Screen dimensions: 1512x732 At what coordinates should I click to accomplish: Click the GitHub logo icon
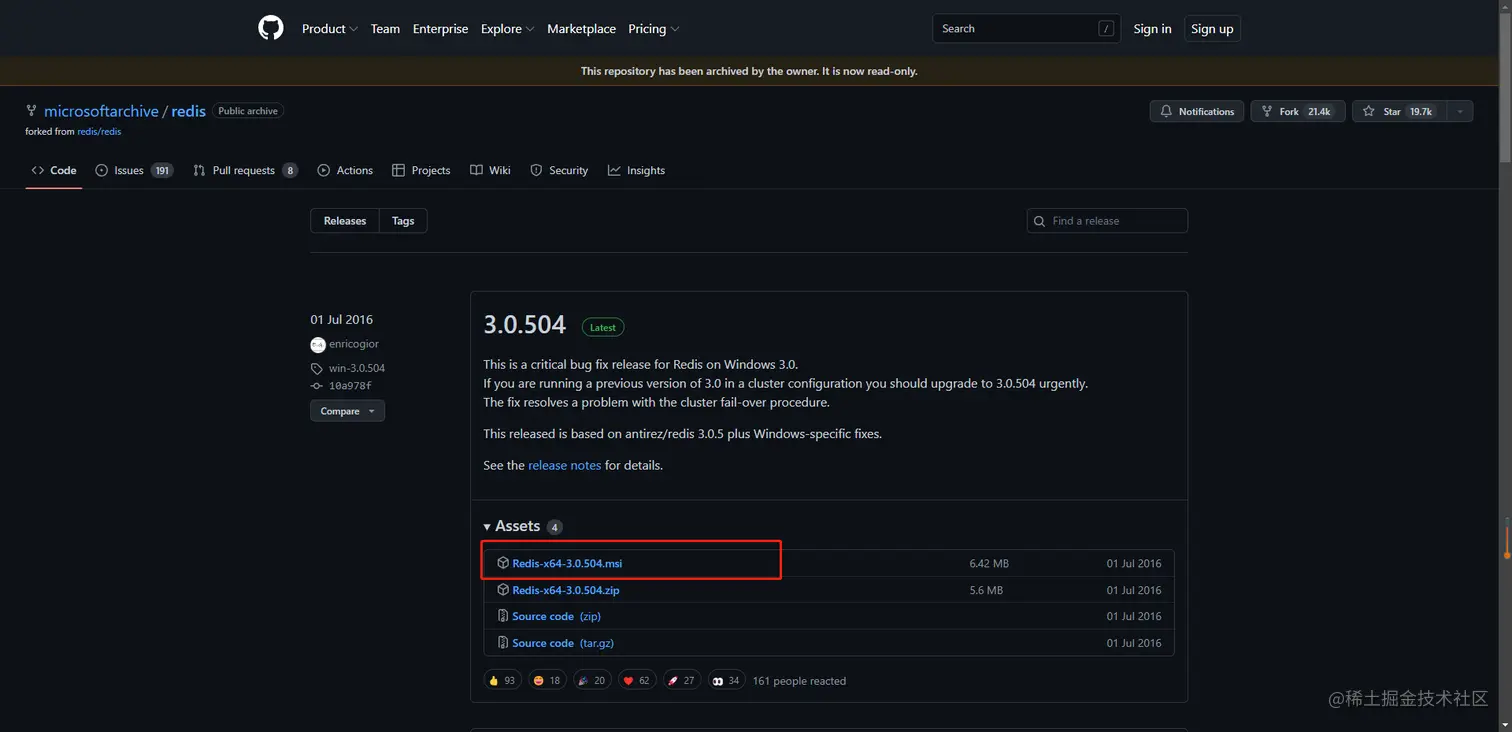(x=271, y=28)
